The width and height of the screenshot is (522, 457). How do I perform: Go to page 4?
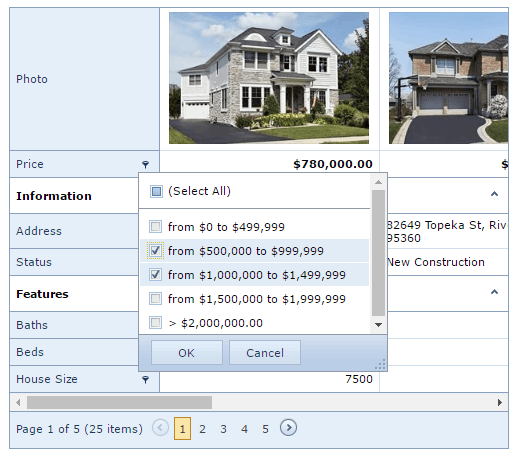point(244,429)
